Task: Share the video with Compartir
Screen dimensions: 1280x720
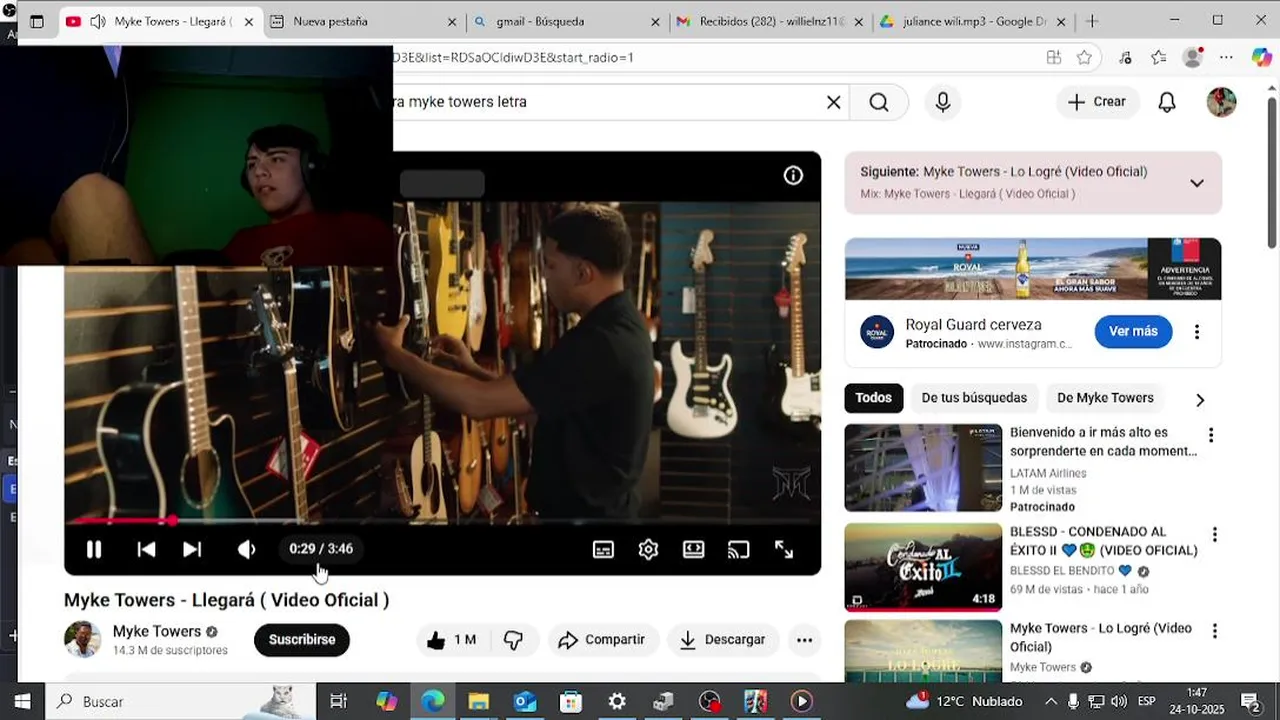Action: (x=602, y=640)
